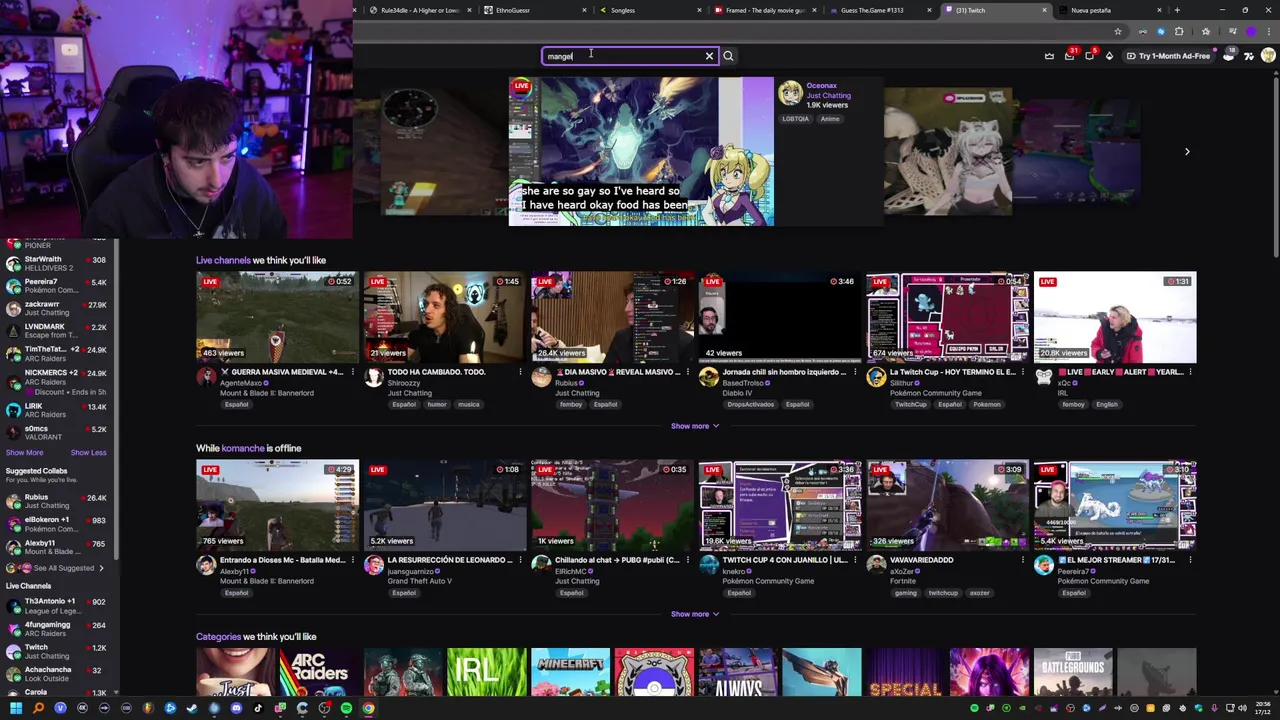Open TikTok from taskbar
This screenshot has width=1280, height=720.
(258, 708)
